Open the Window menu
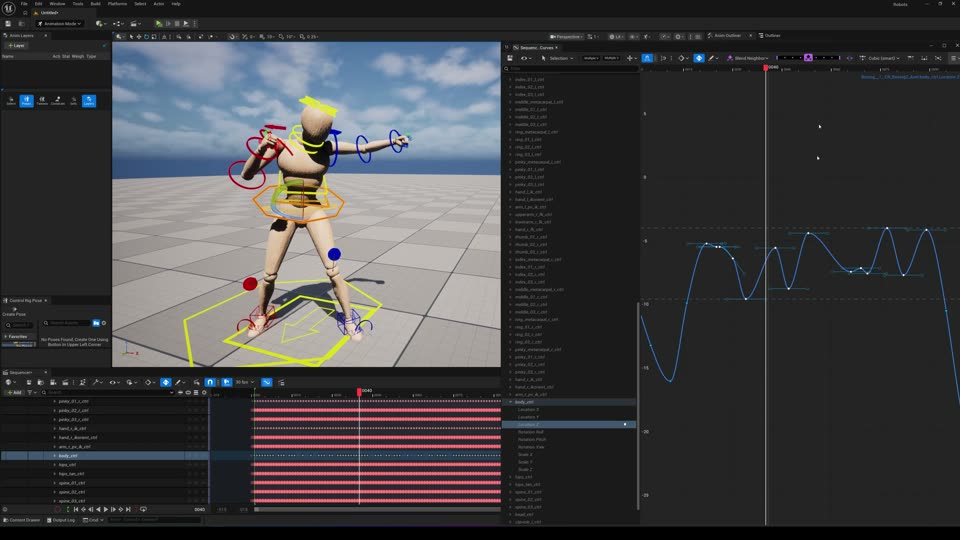 coord(57,4)
